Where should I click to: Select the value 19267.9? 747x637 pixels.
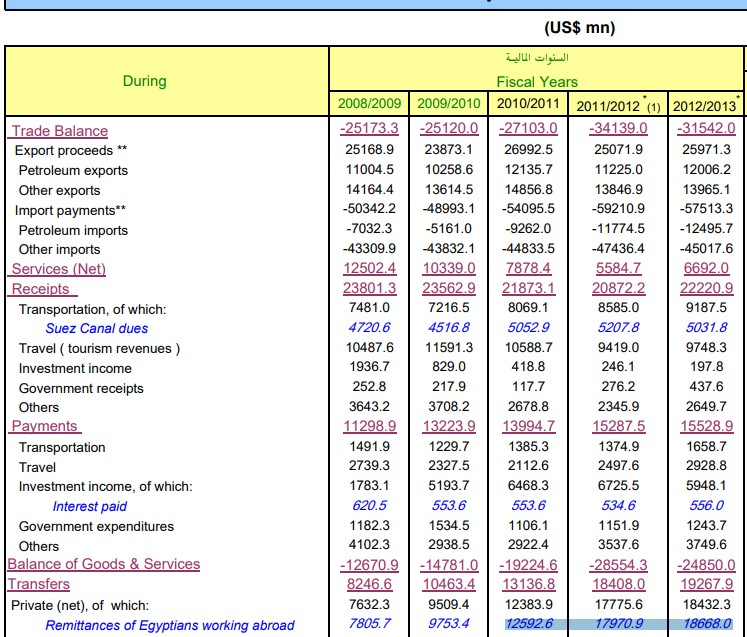tap(706, 584)
